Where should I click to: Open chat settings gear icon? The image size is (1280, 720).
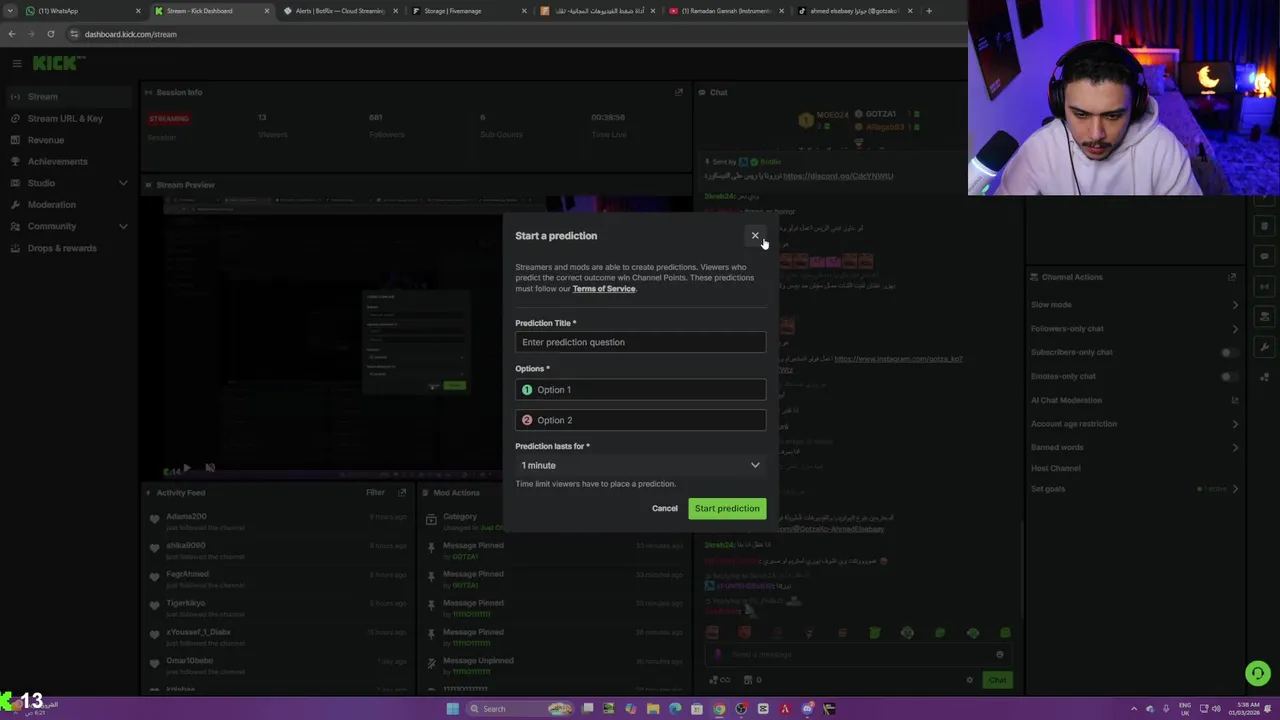click(969, 680)
